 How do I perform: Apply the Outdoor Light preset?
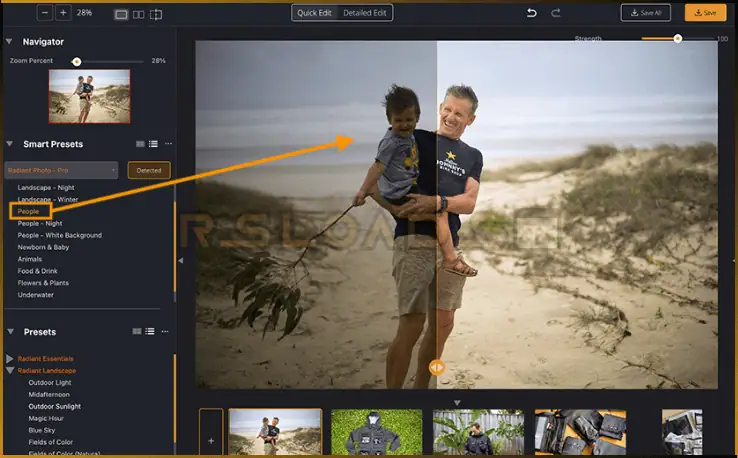(x=50, y=382)
